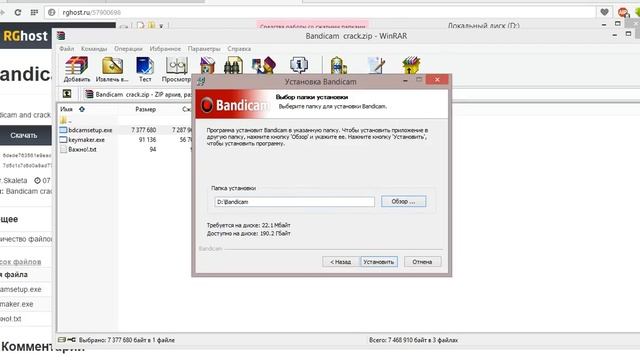Click 'Требуется на диске: 22.1 Мбайт' text
Image resolution: width=640 pixels, height=360 pixels.
point(249,225)
